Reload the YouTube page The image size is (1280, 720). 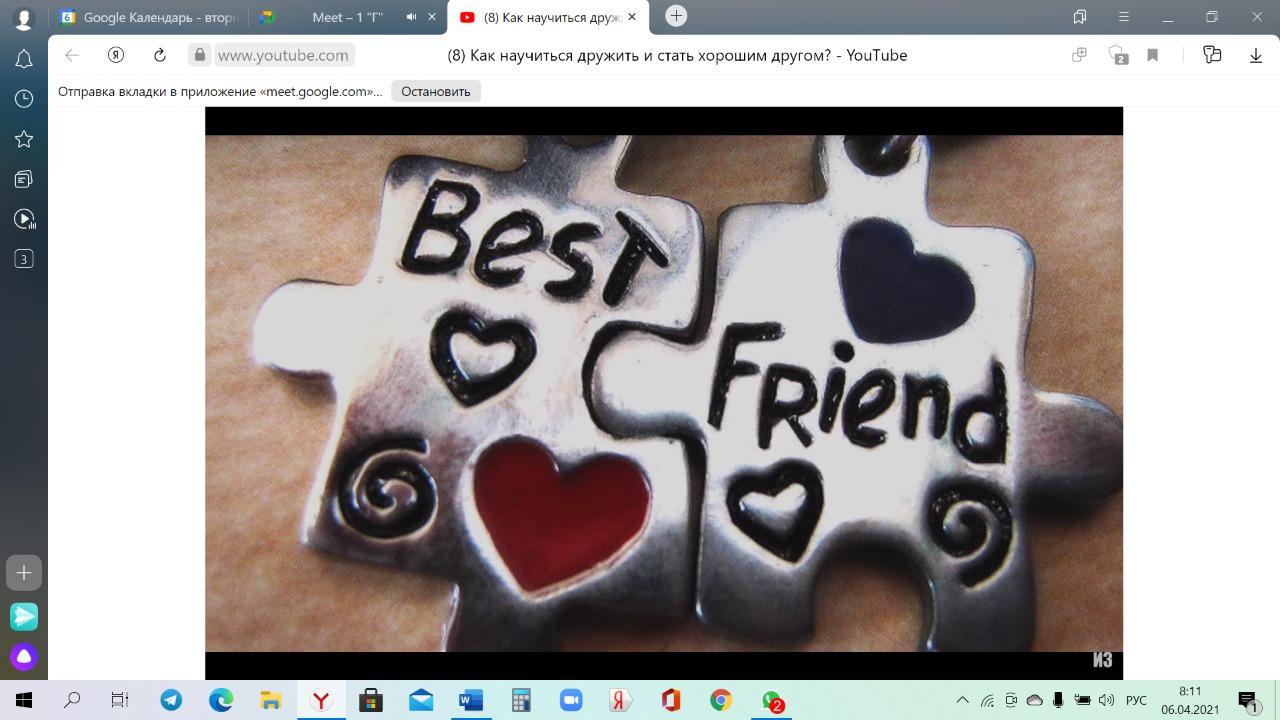159,56
